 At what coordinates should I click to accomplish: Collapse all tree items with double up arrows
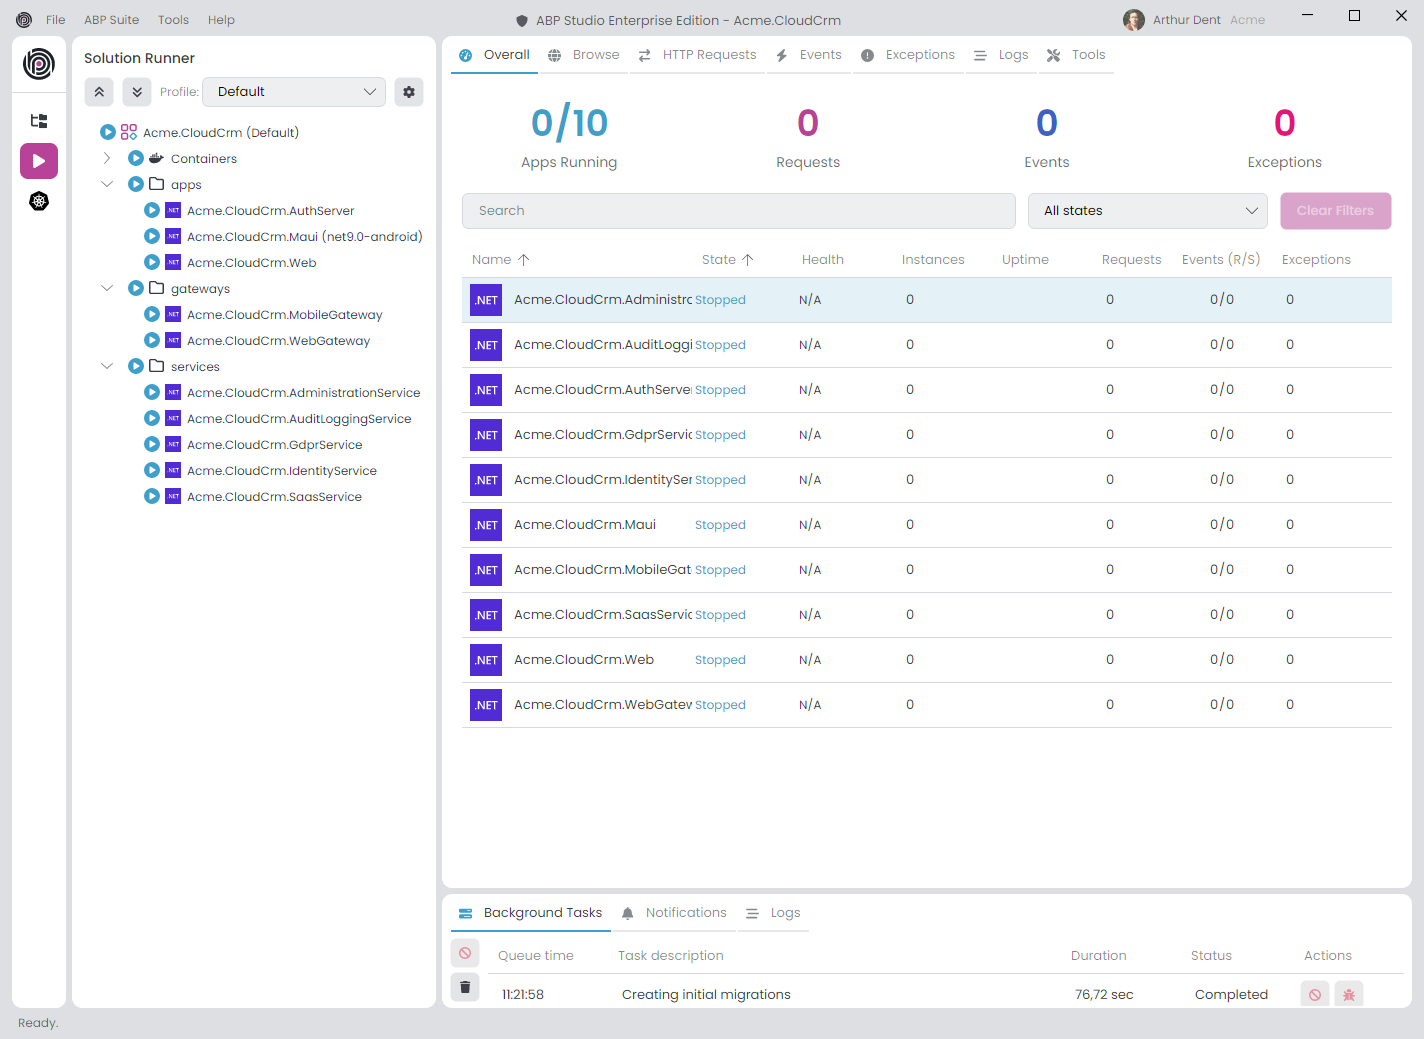[99, 92]
